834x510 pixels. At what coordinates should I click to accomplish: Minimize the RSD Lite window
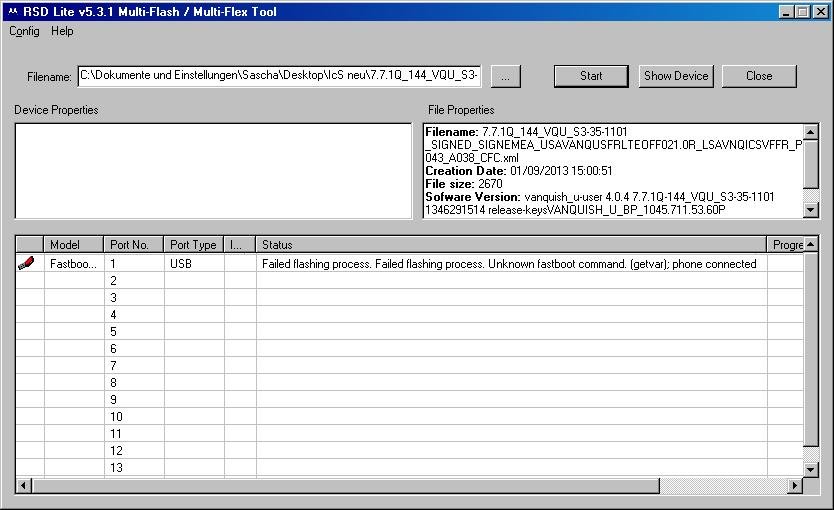tap(786, 12)
